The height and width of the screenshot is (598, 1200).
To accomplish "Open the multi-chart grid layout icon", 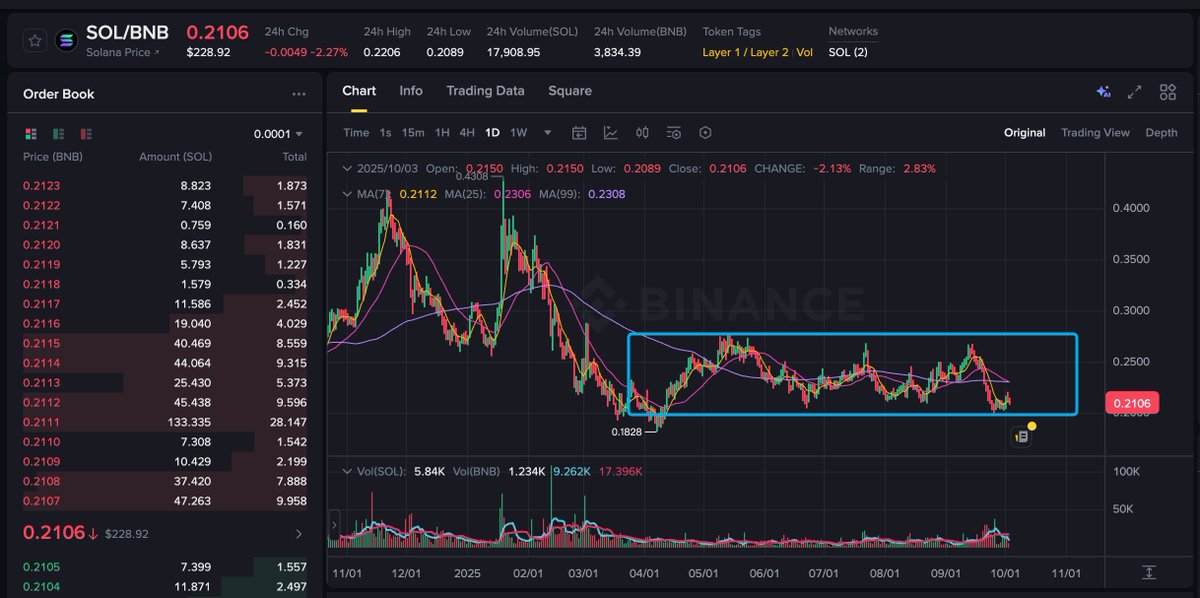I will tap(1168, 92).
